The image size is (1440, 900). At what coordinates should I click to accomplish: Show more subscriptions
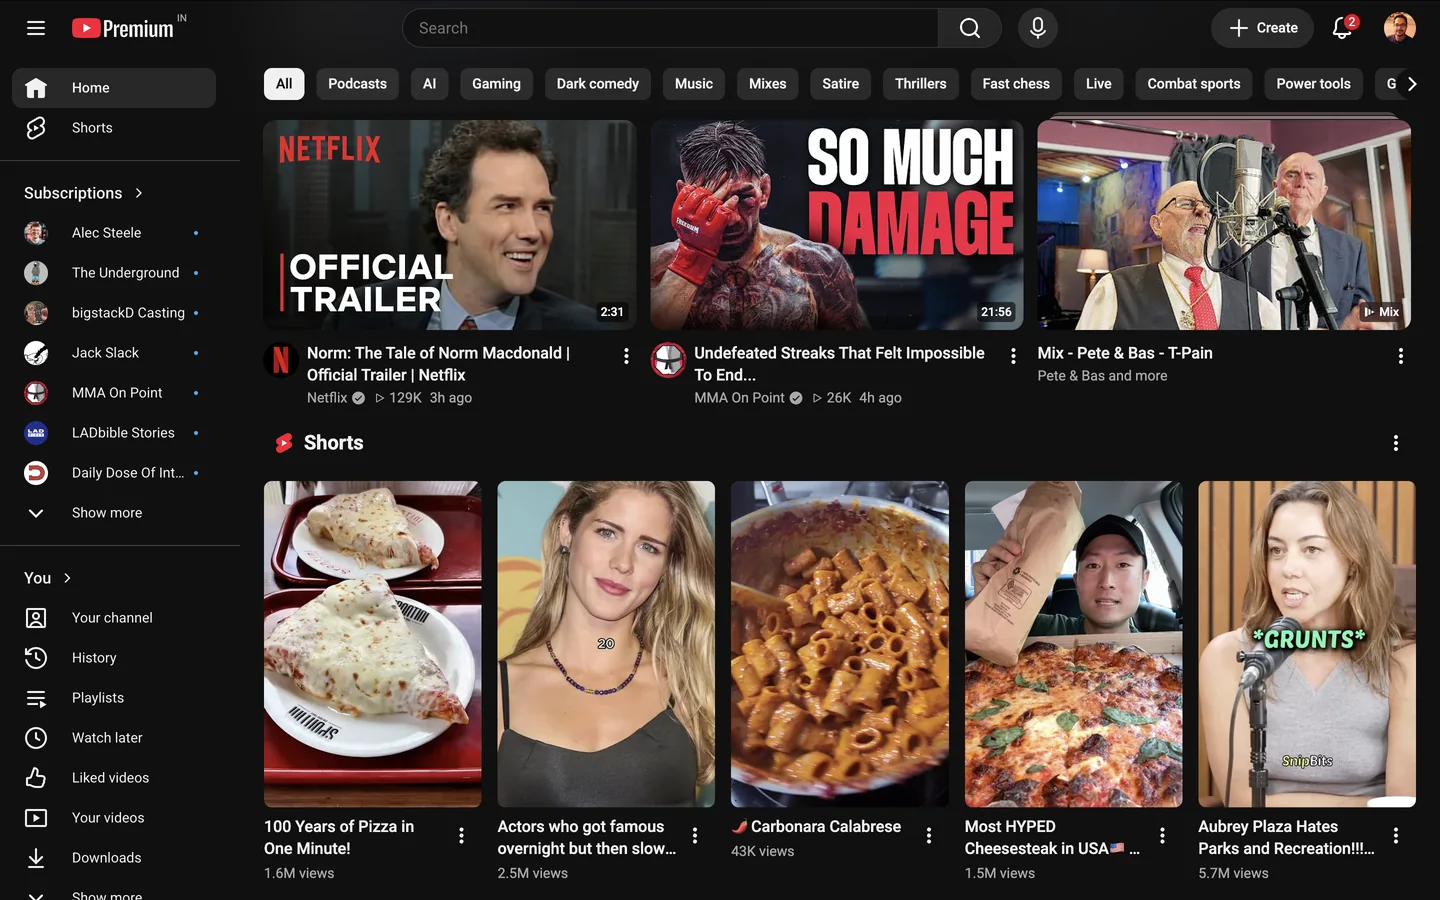click(114, 513)
